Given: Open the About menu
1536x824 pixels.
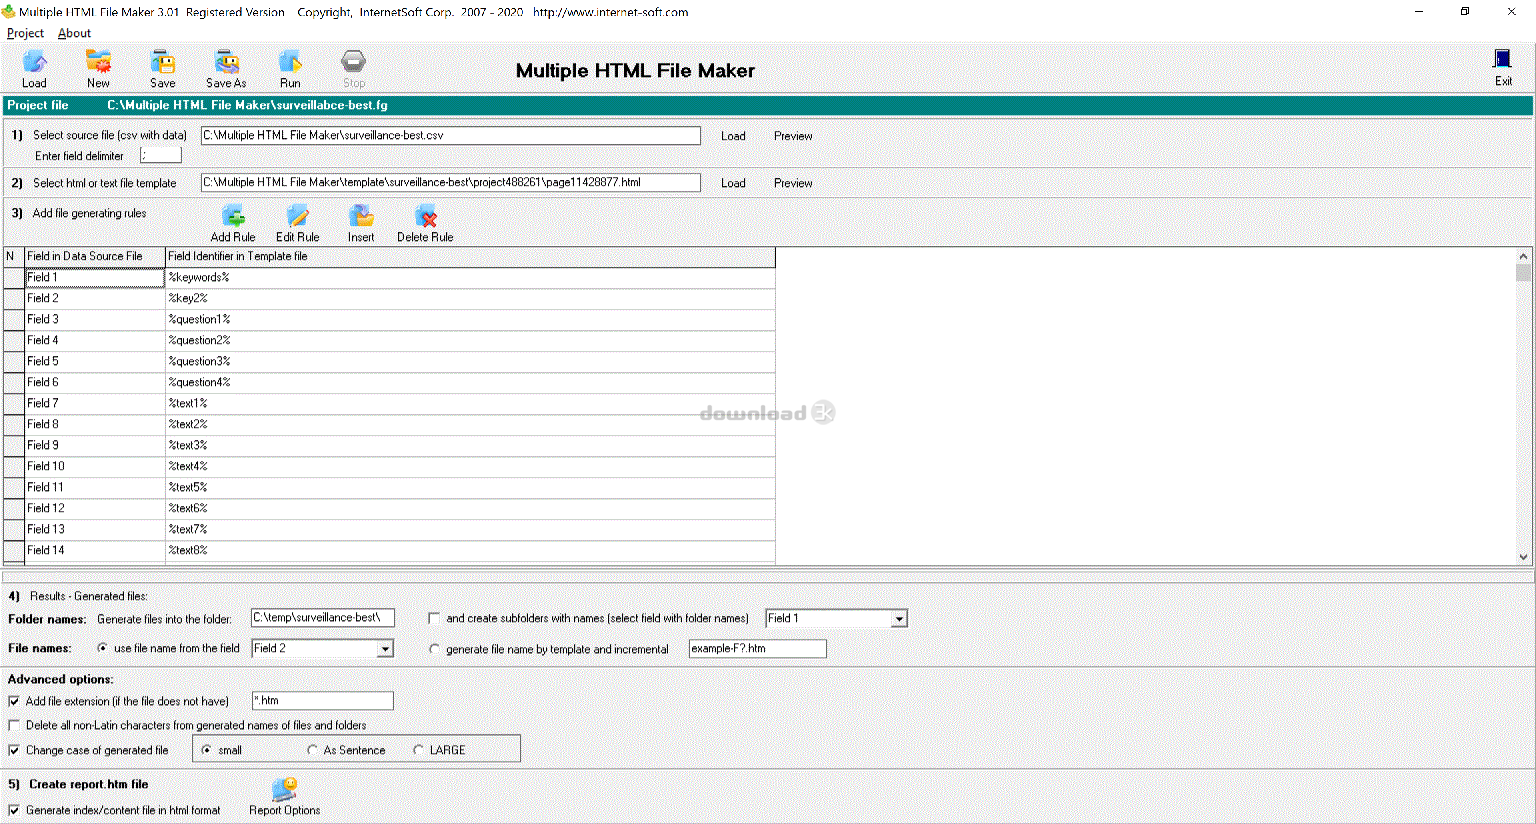Looking at the screenshot, I should tap(74, 33).
